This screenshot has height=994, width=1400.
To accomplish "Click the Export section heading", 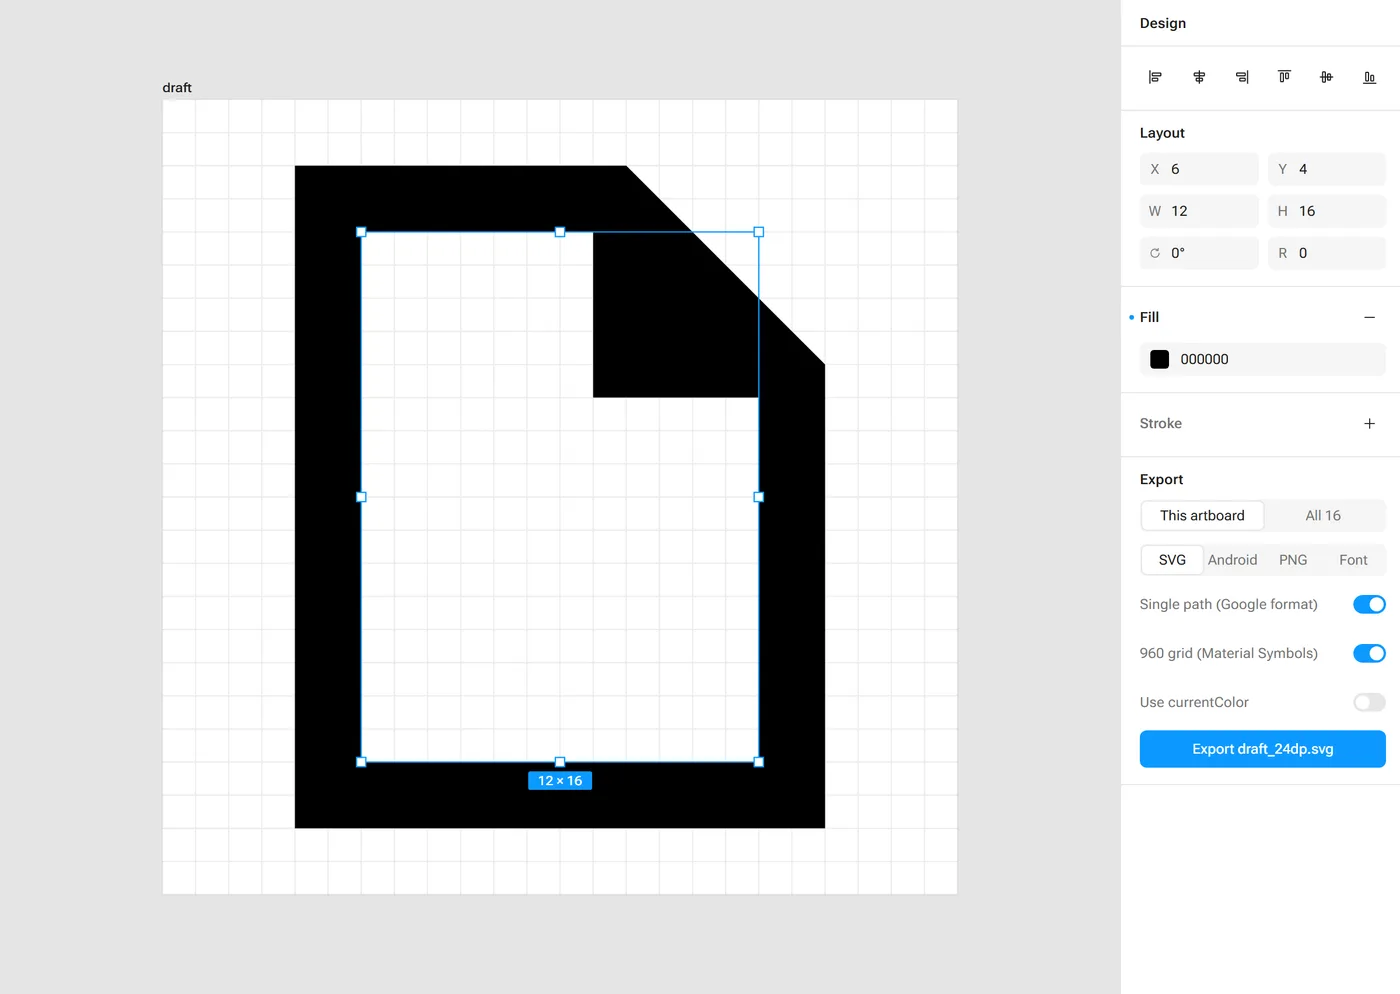I will (x=1161, y=480).
